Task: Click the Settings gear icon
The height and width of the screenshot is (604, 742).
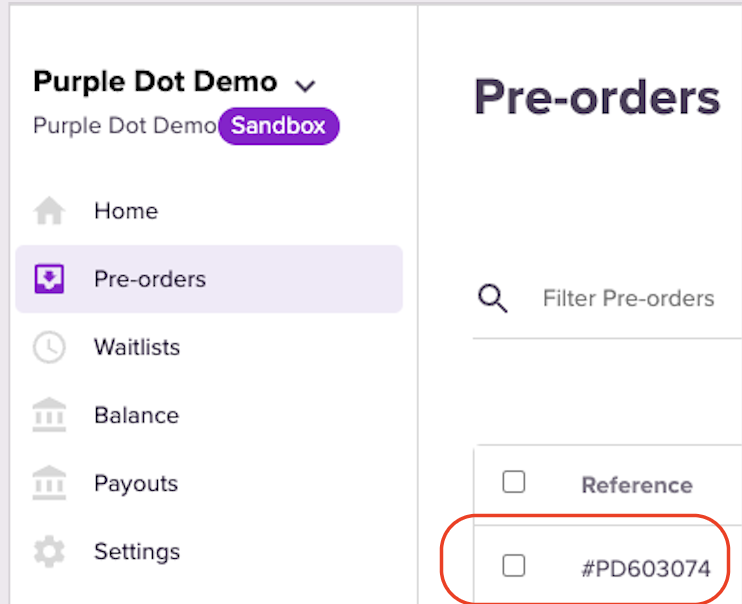Action: coord(49,551)
